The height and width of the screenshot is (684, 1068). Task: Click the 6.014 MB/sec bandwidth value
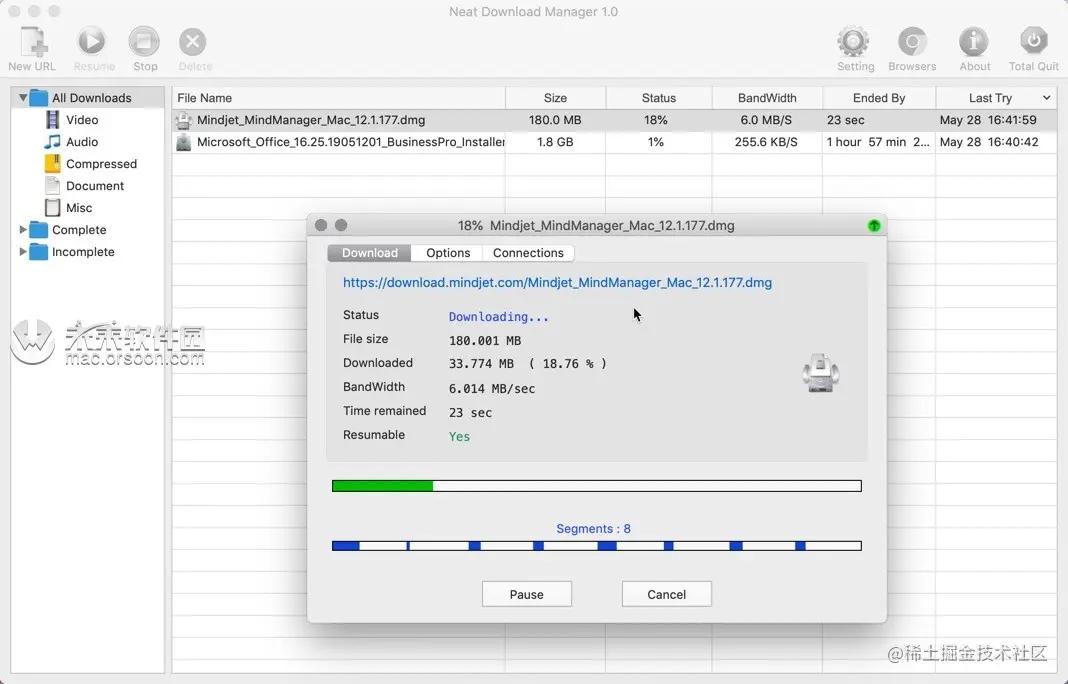point(492,389)
